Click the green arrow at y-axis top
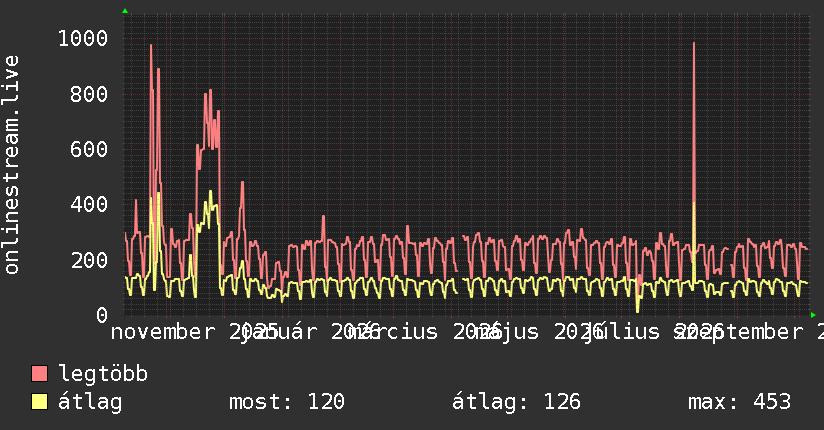This screenshot has height=430, width=824. (125, 11)
